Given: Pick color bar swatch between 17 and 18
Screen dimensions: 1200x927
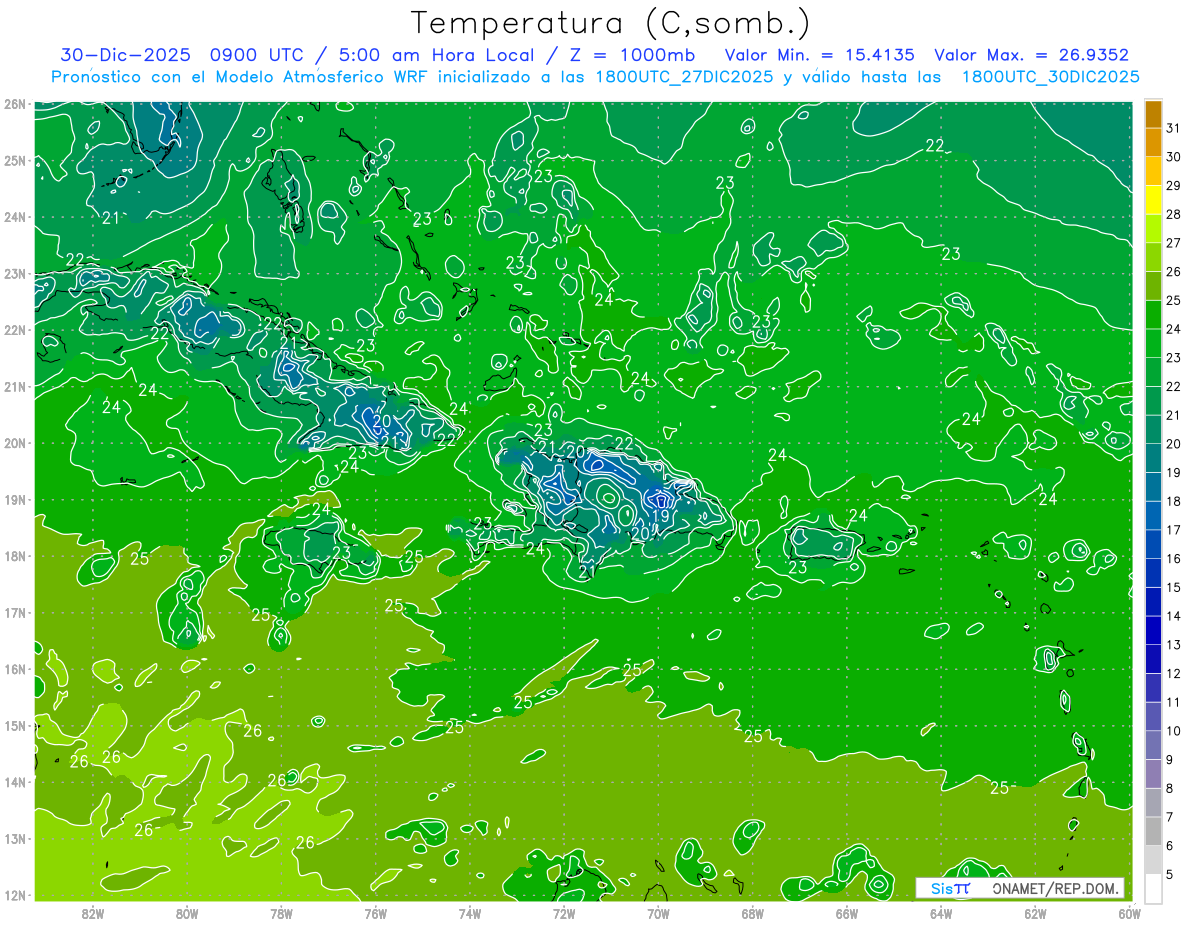Looking at the screenshot, I should coord(1153,515).
